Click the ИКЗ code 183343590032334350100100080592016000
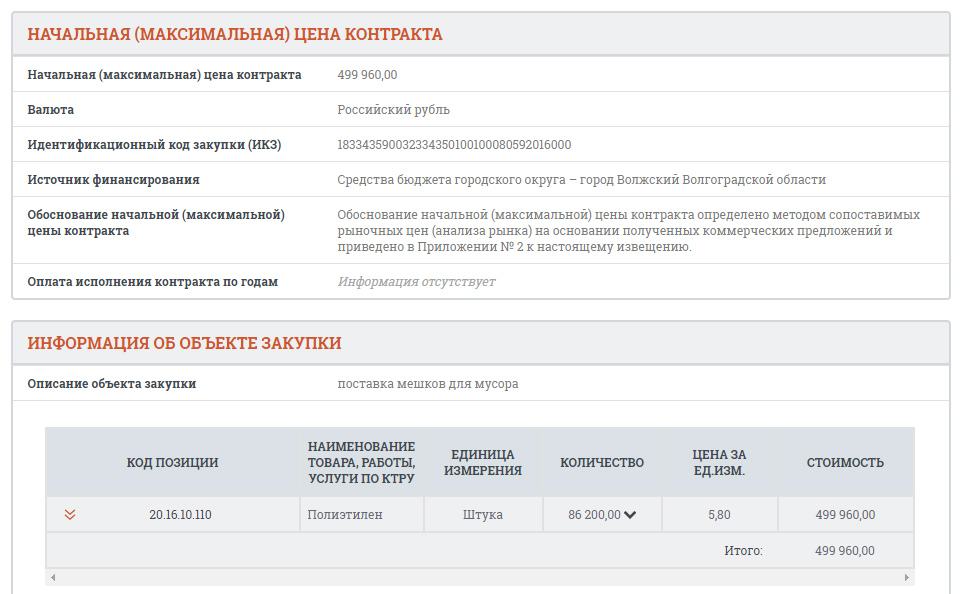Image resolution: width=980 pixels, height=594 pixels. point(455,144)
